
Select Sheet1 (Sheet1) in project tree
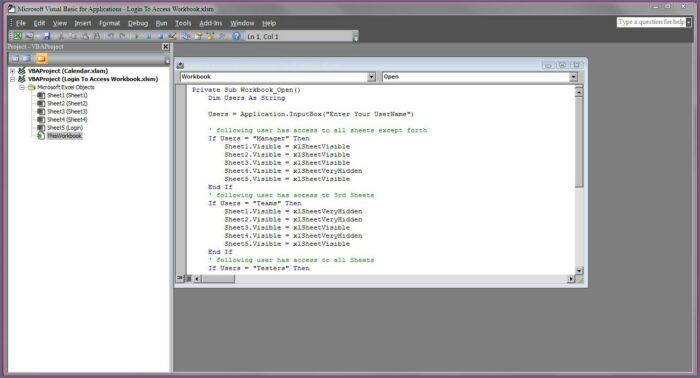coord(67,96)
